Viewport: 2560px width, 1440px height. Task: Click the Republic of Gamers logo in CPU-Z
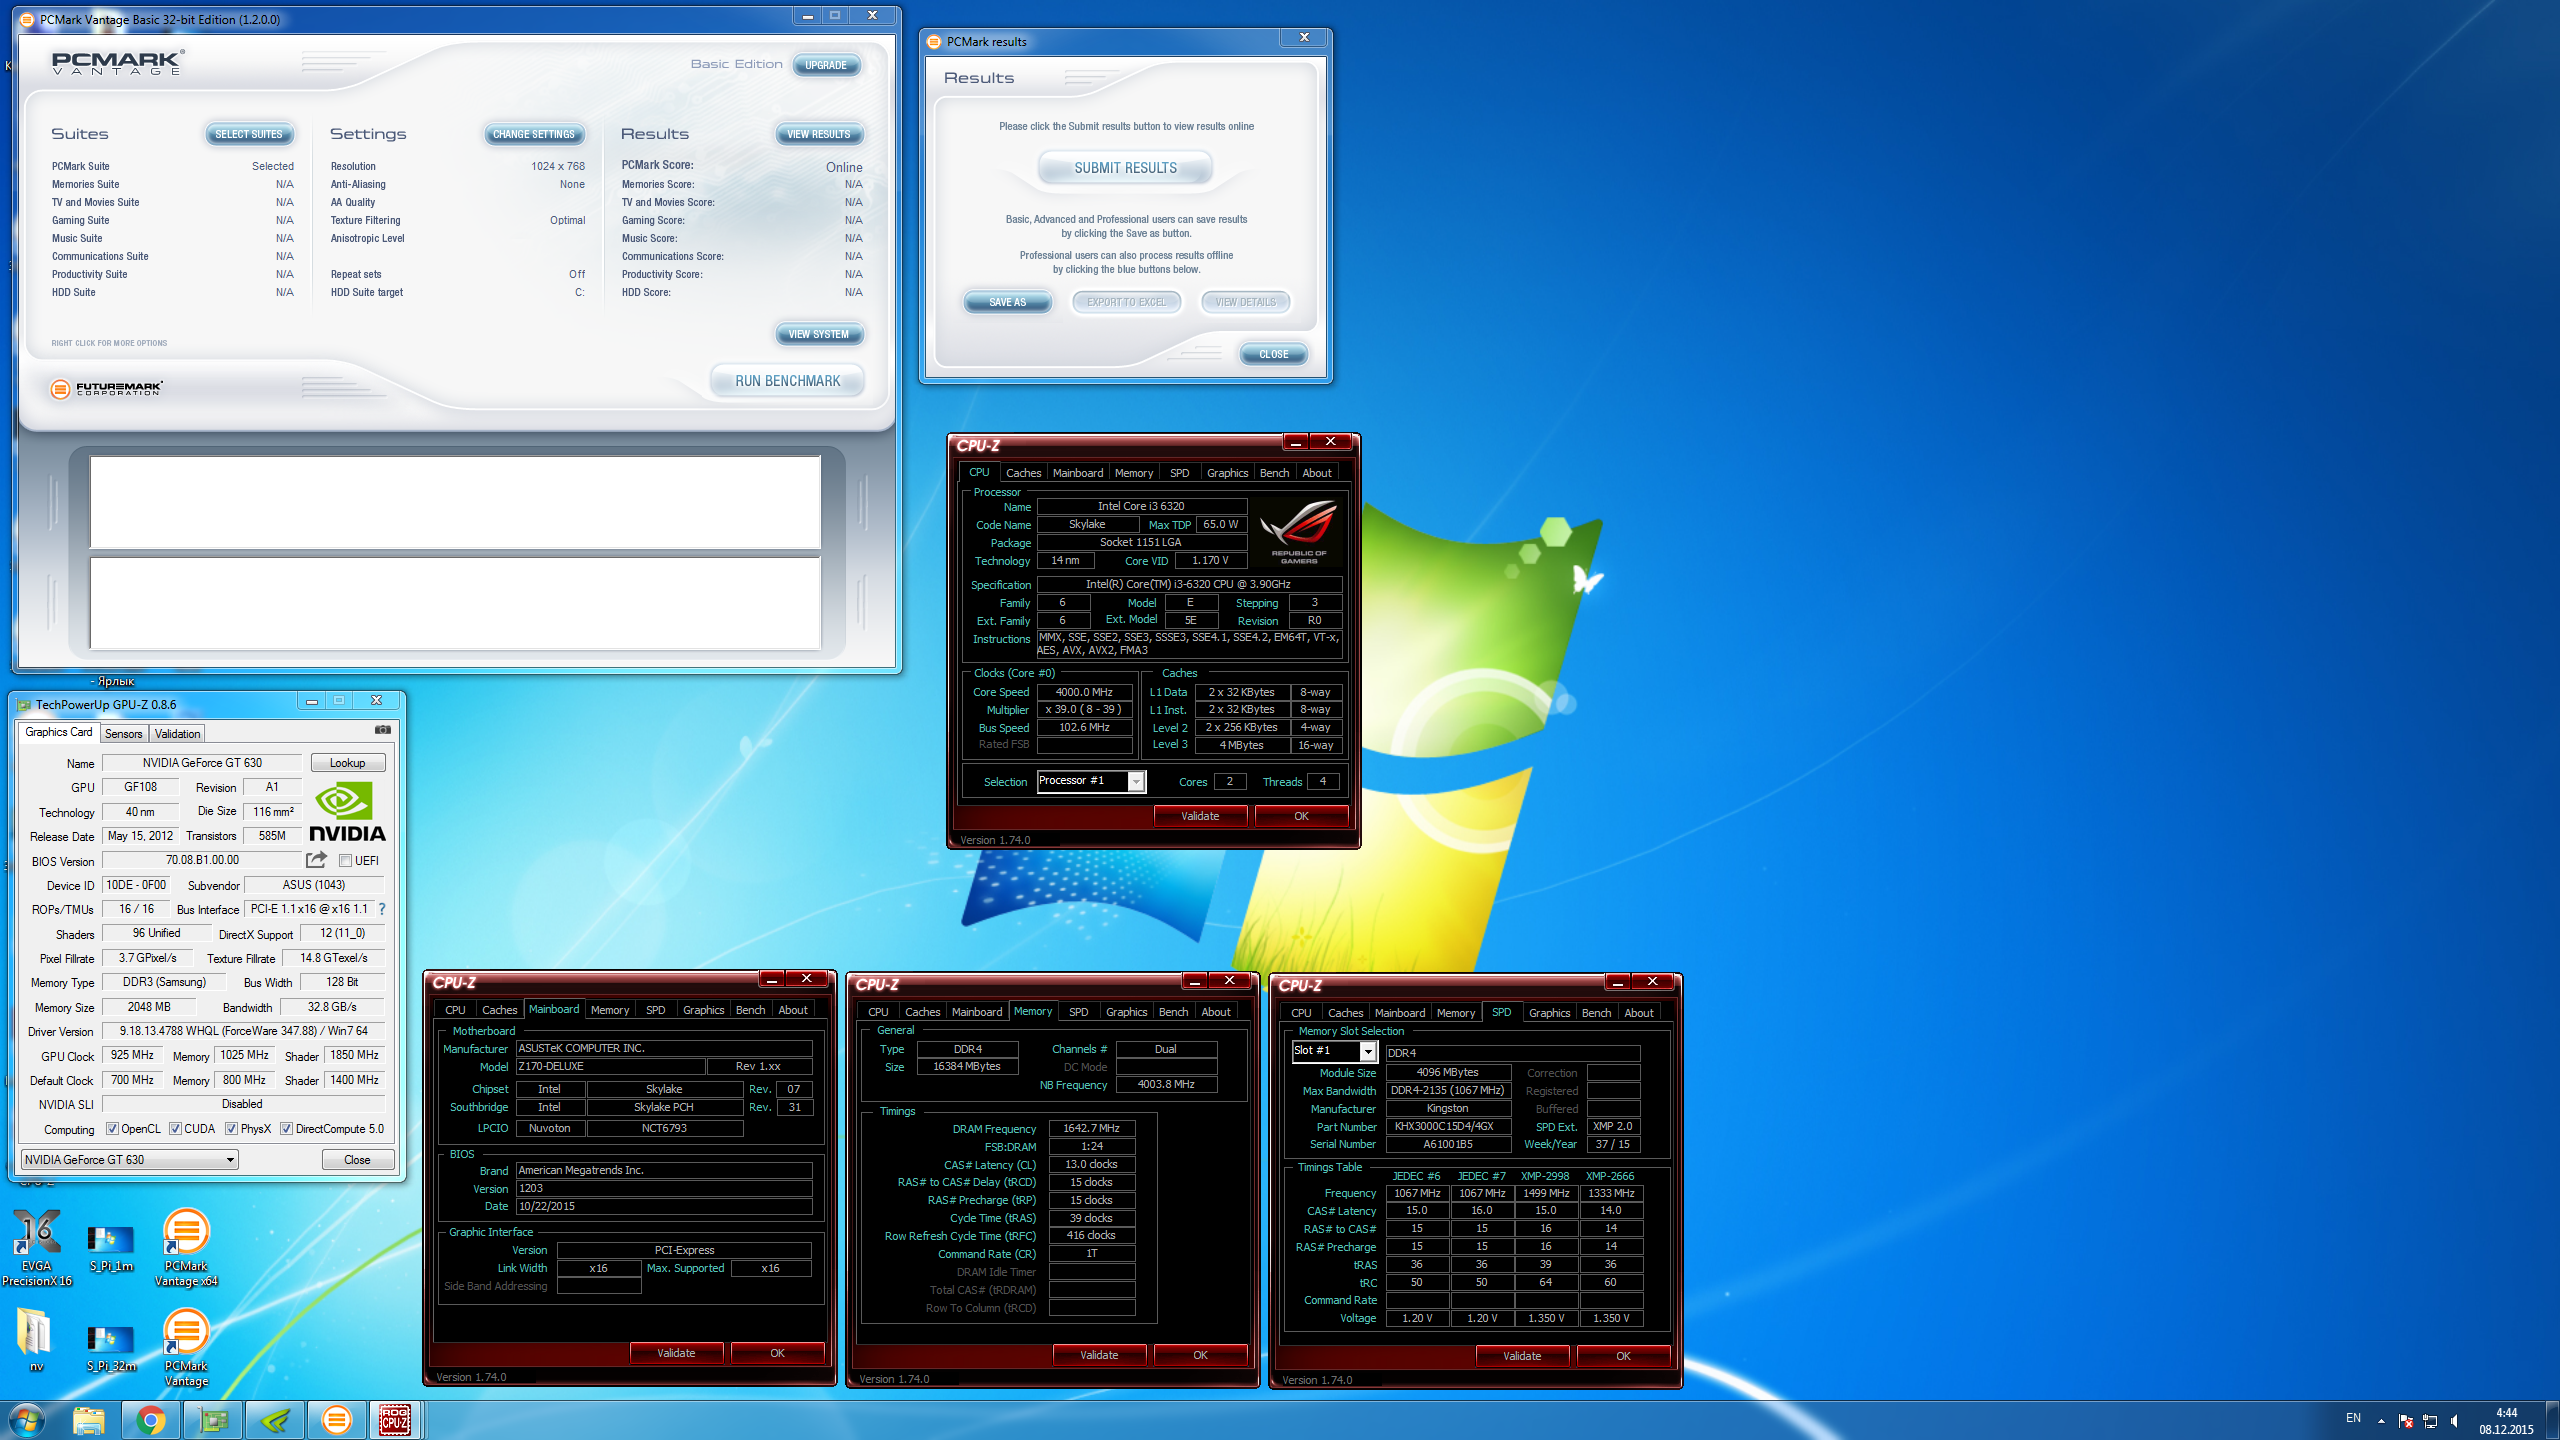[x=1299, y=533]
